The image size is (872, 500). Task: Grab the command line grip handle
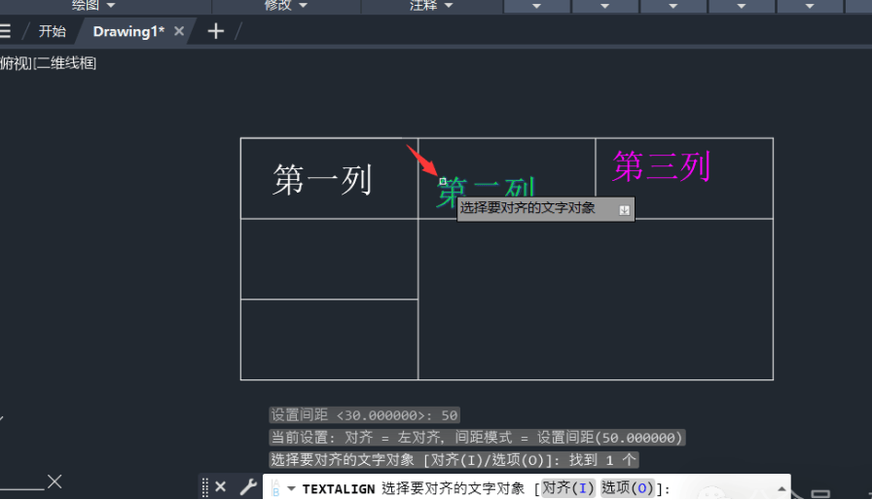pos(205,487)
